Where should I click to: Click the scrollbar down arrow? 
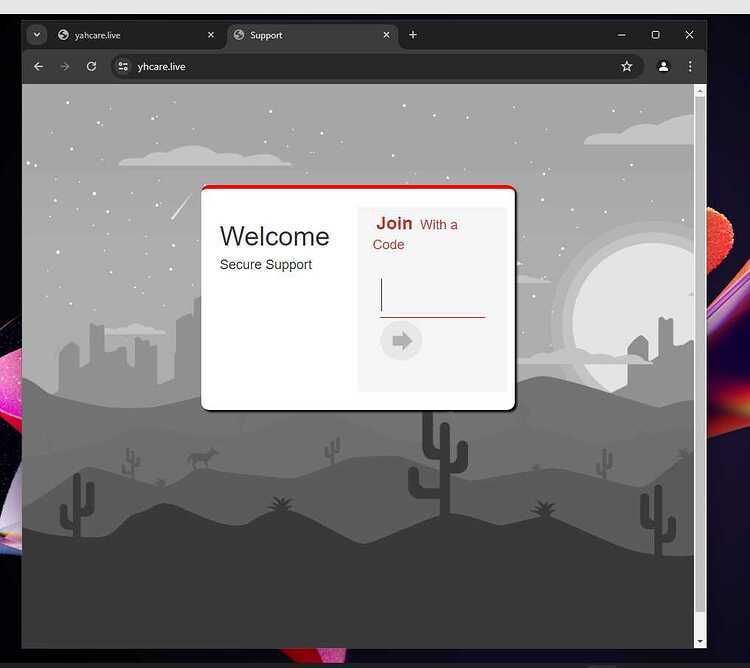700,642
